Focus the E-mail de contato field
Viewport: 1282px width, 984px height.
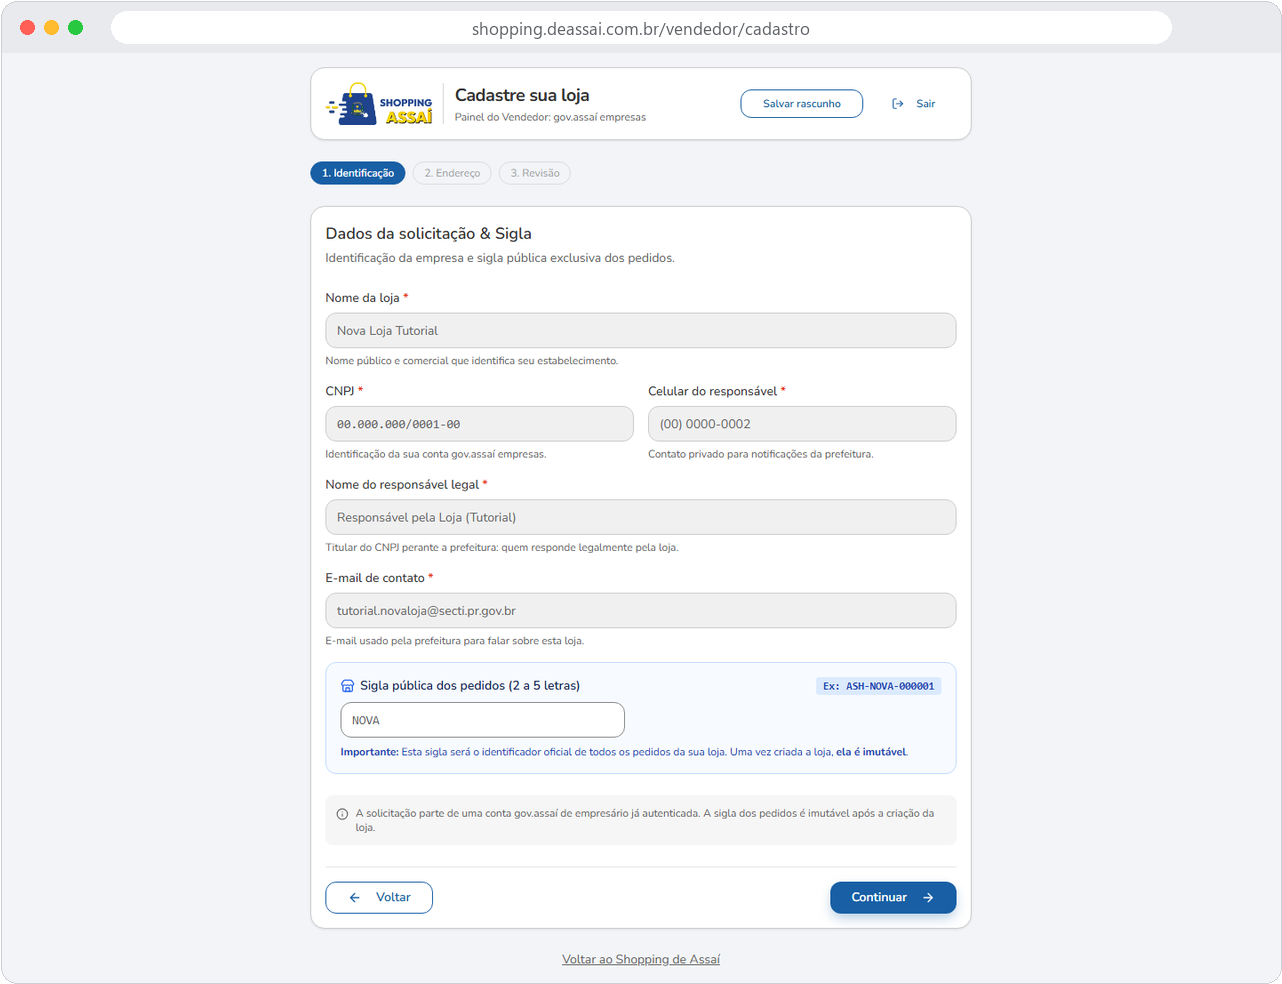click(x=641, y=611)
